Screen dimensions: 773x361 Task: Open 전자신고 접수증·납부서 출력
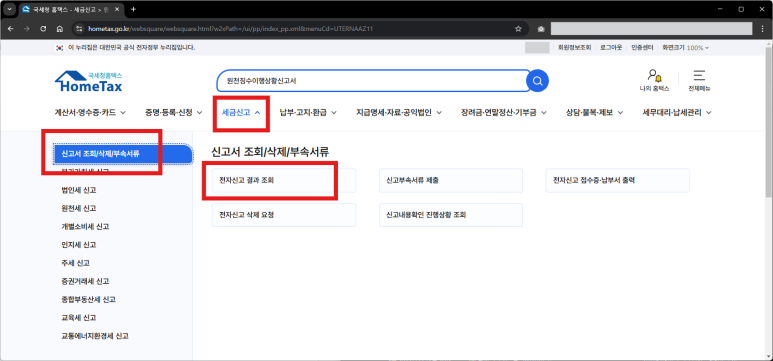point(618,180)
